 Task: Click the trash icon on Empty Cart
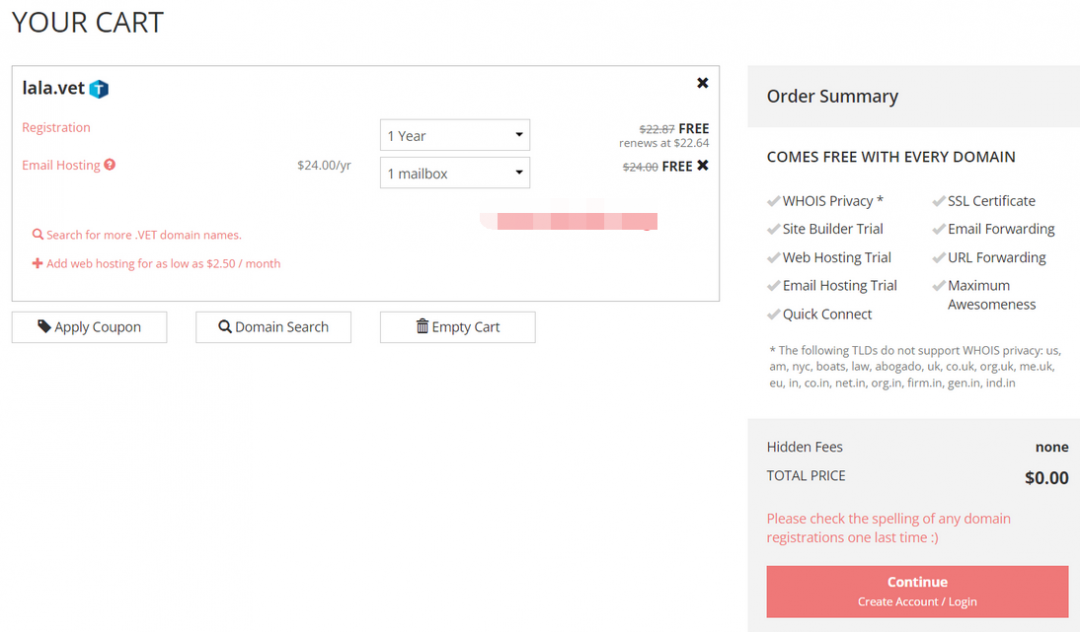click(x=422, y=326)
